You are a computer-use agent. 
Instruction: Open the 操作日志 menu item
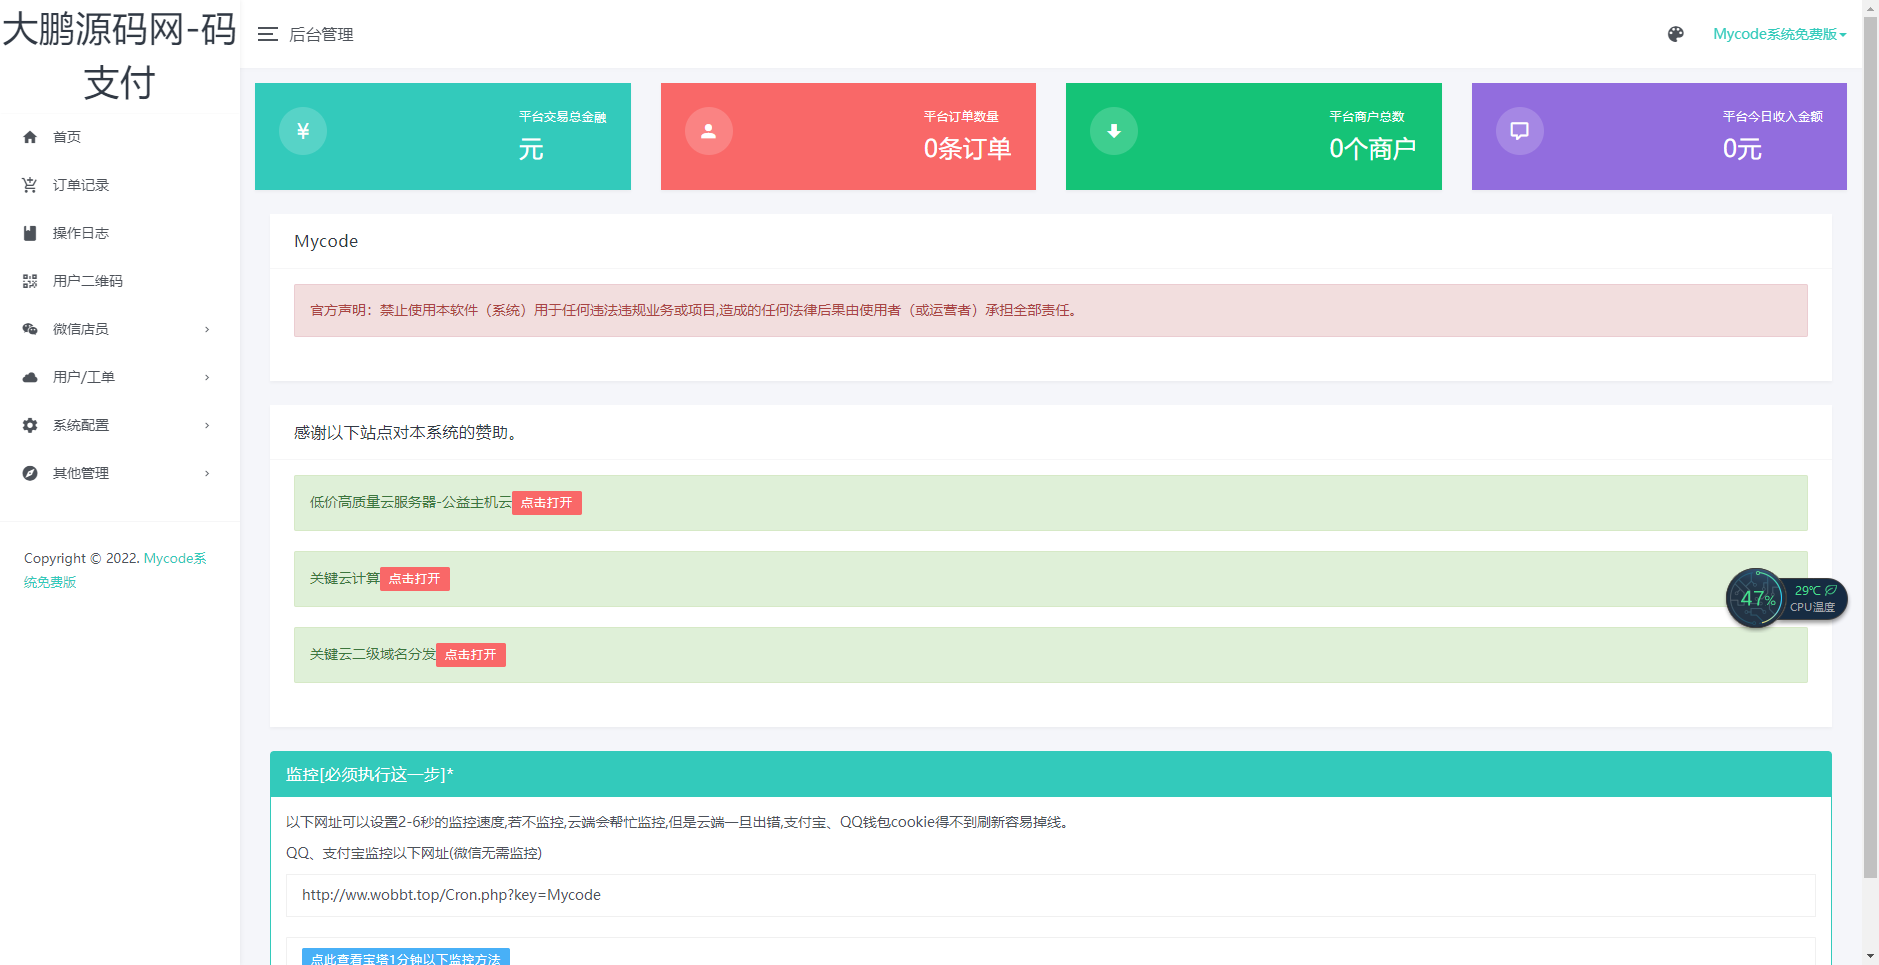(x=81, y=233)
